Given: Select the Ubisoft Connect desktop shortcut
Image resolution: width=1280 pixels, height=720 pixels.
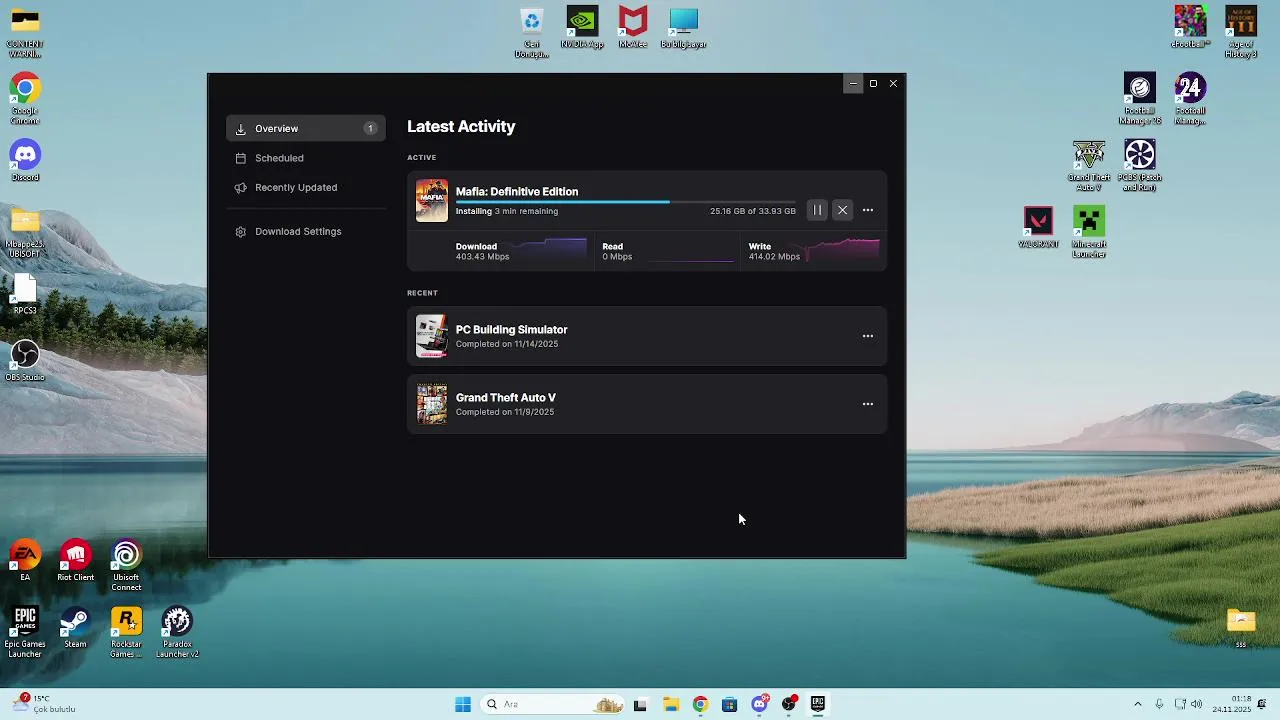Looking at the screenshot, I should [126, 566].
